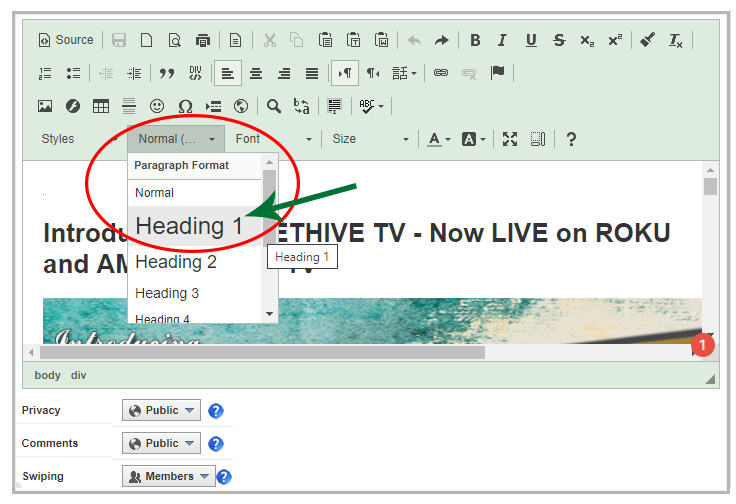Select Heading 3 in format list

pyautogui.click(x=194, y=293)
